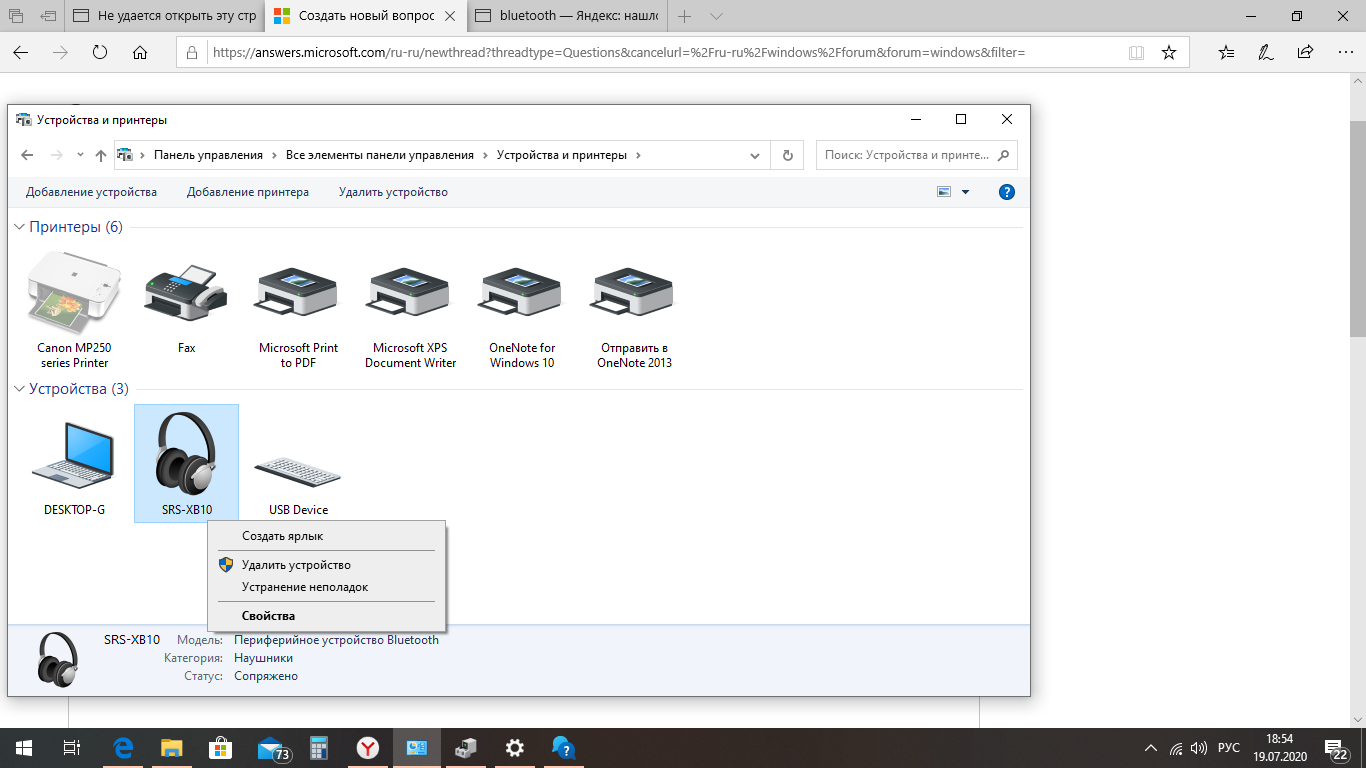Expand chevron after Панель управления breadcrumb
The width and height of the screenshot is (1366, 768).
[x=275, y=155]
